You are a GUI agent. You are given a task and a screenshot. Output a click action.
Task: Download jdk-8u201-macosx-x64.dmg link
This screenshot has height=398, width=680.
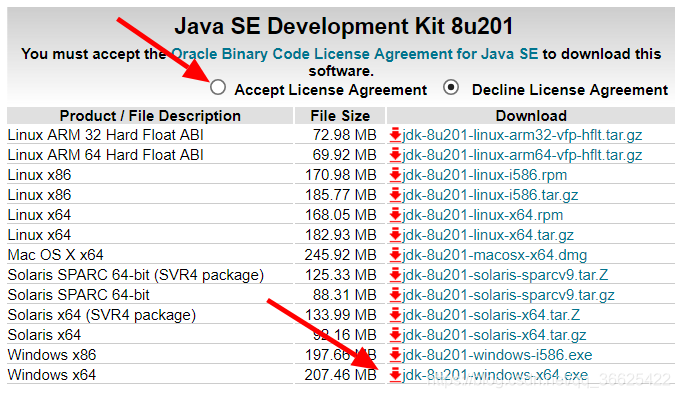495,254
